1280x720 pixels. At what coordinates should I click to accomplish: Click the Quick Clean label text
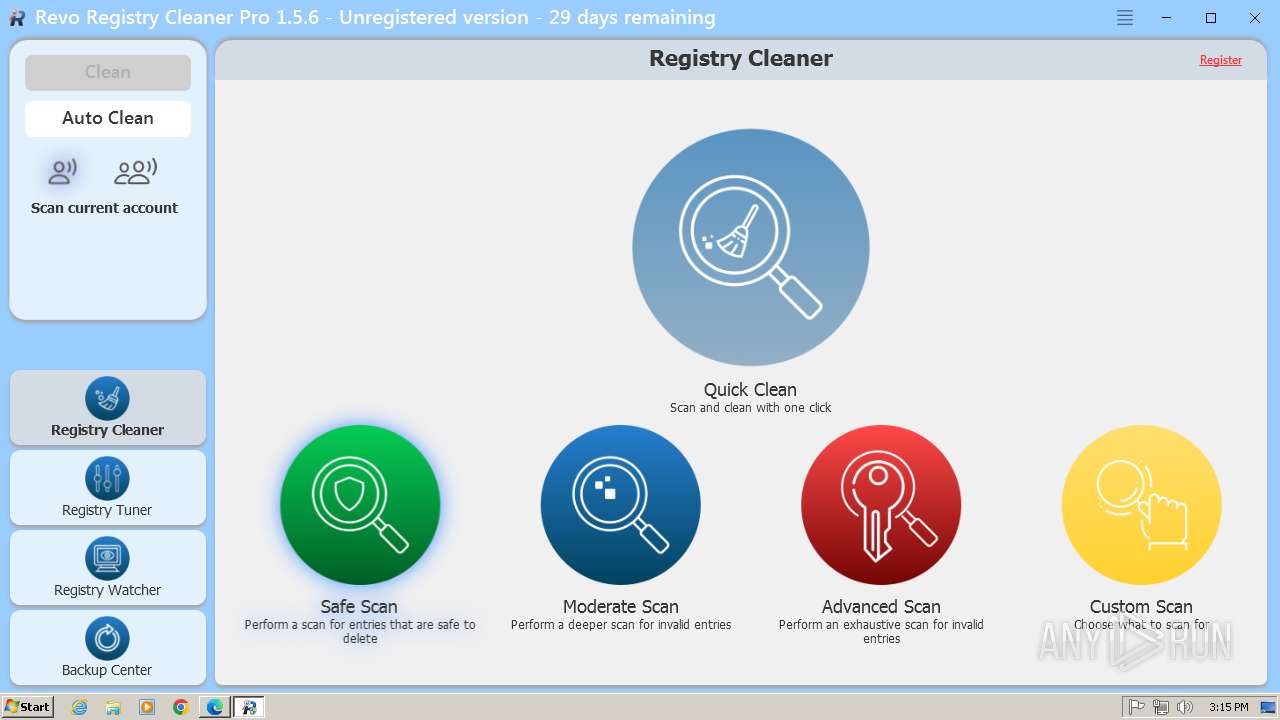click(750, 390)
